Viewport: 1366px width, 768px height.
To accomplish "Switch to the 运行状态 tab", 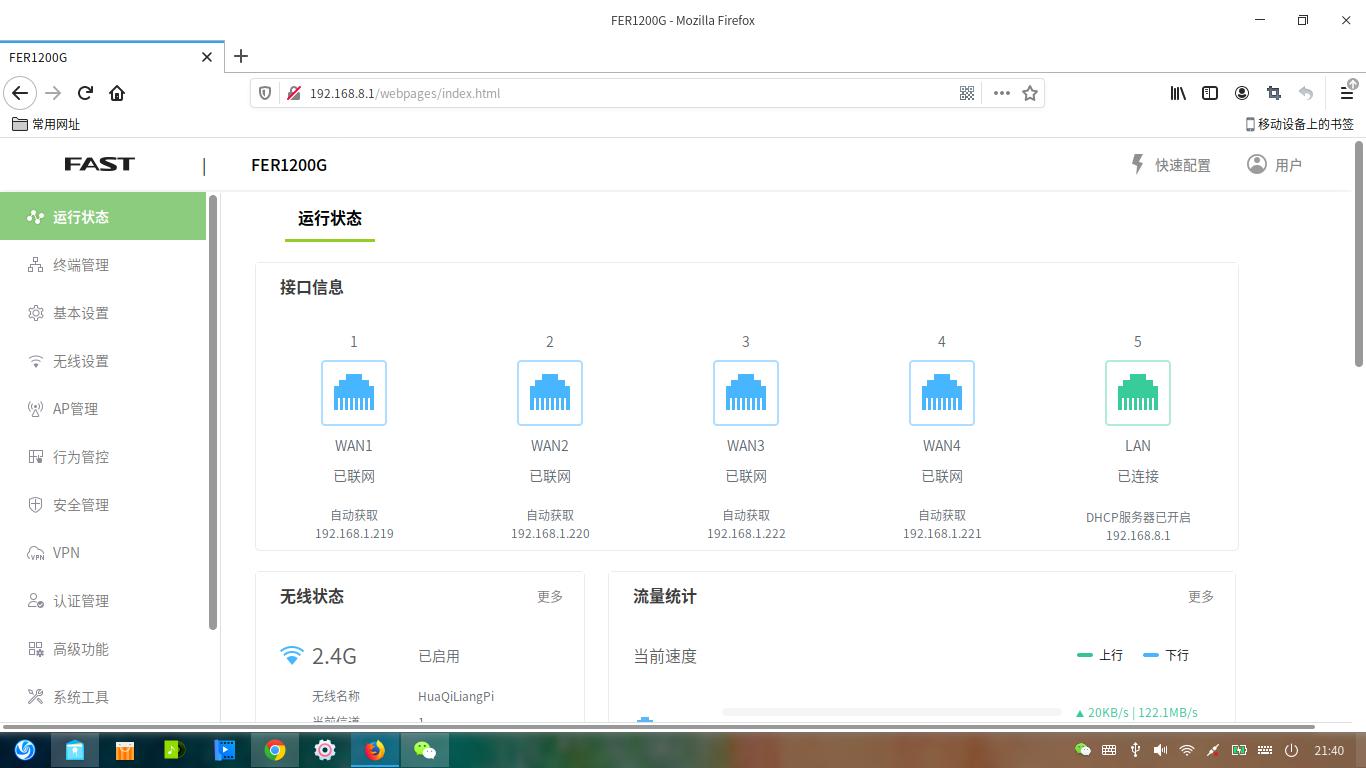I will (x=330, y=218).
